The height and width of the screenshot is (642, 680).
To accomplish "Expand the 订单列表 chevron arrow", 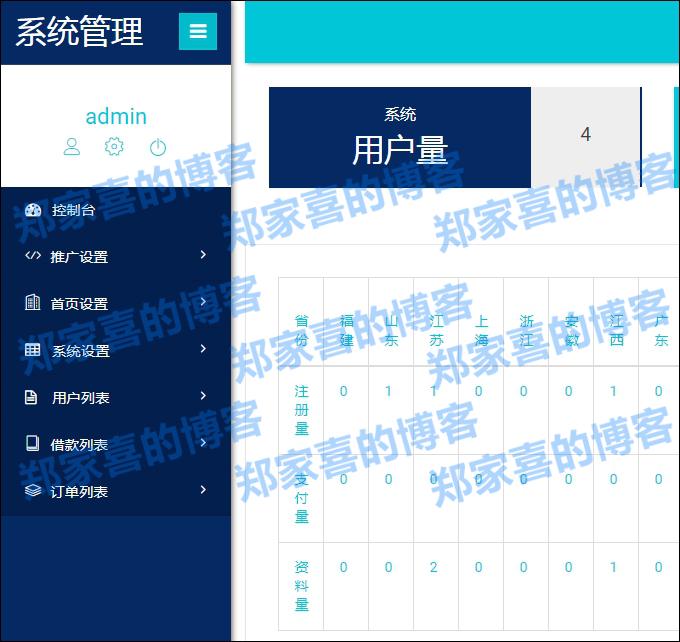I will point(203,489).
